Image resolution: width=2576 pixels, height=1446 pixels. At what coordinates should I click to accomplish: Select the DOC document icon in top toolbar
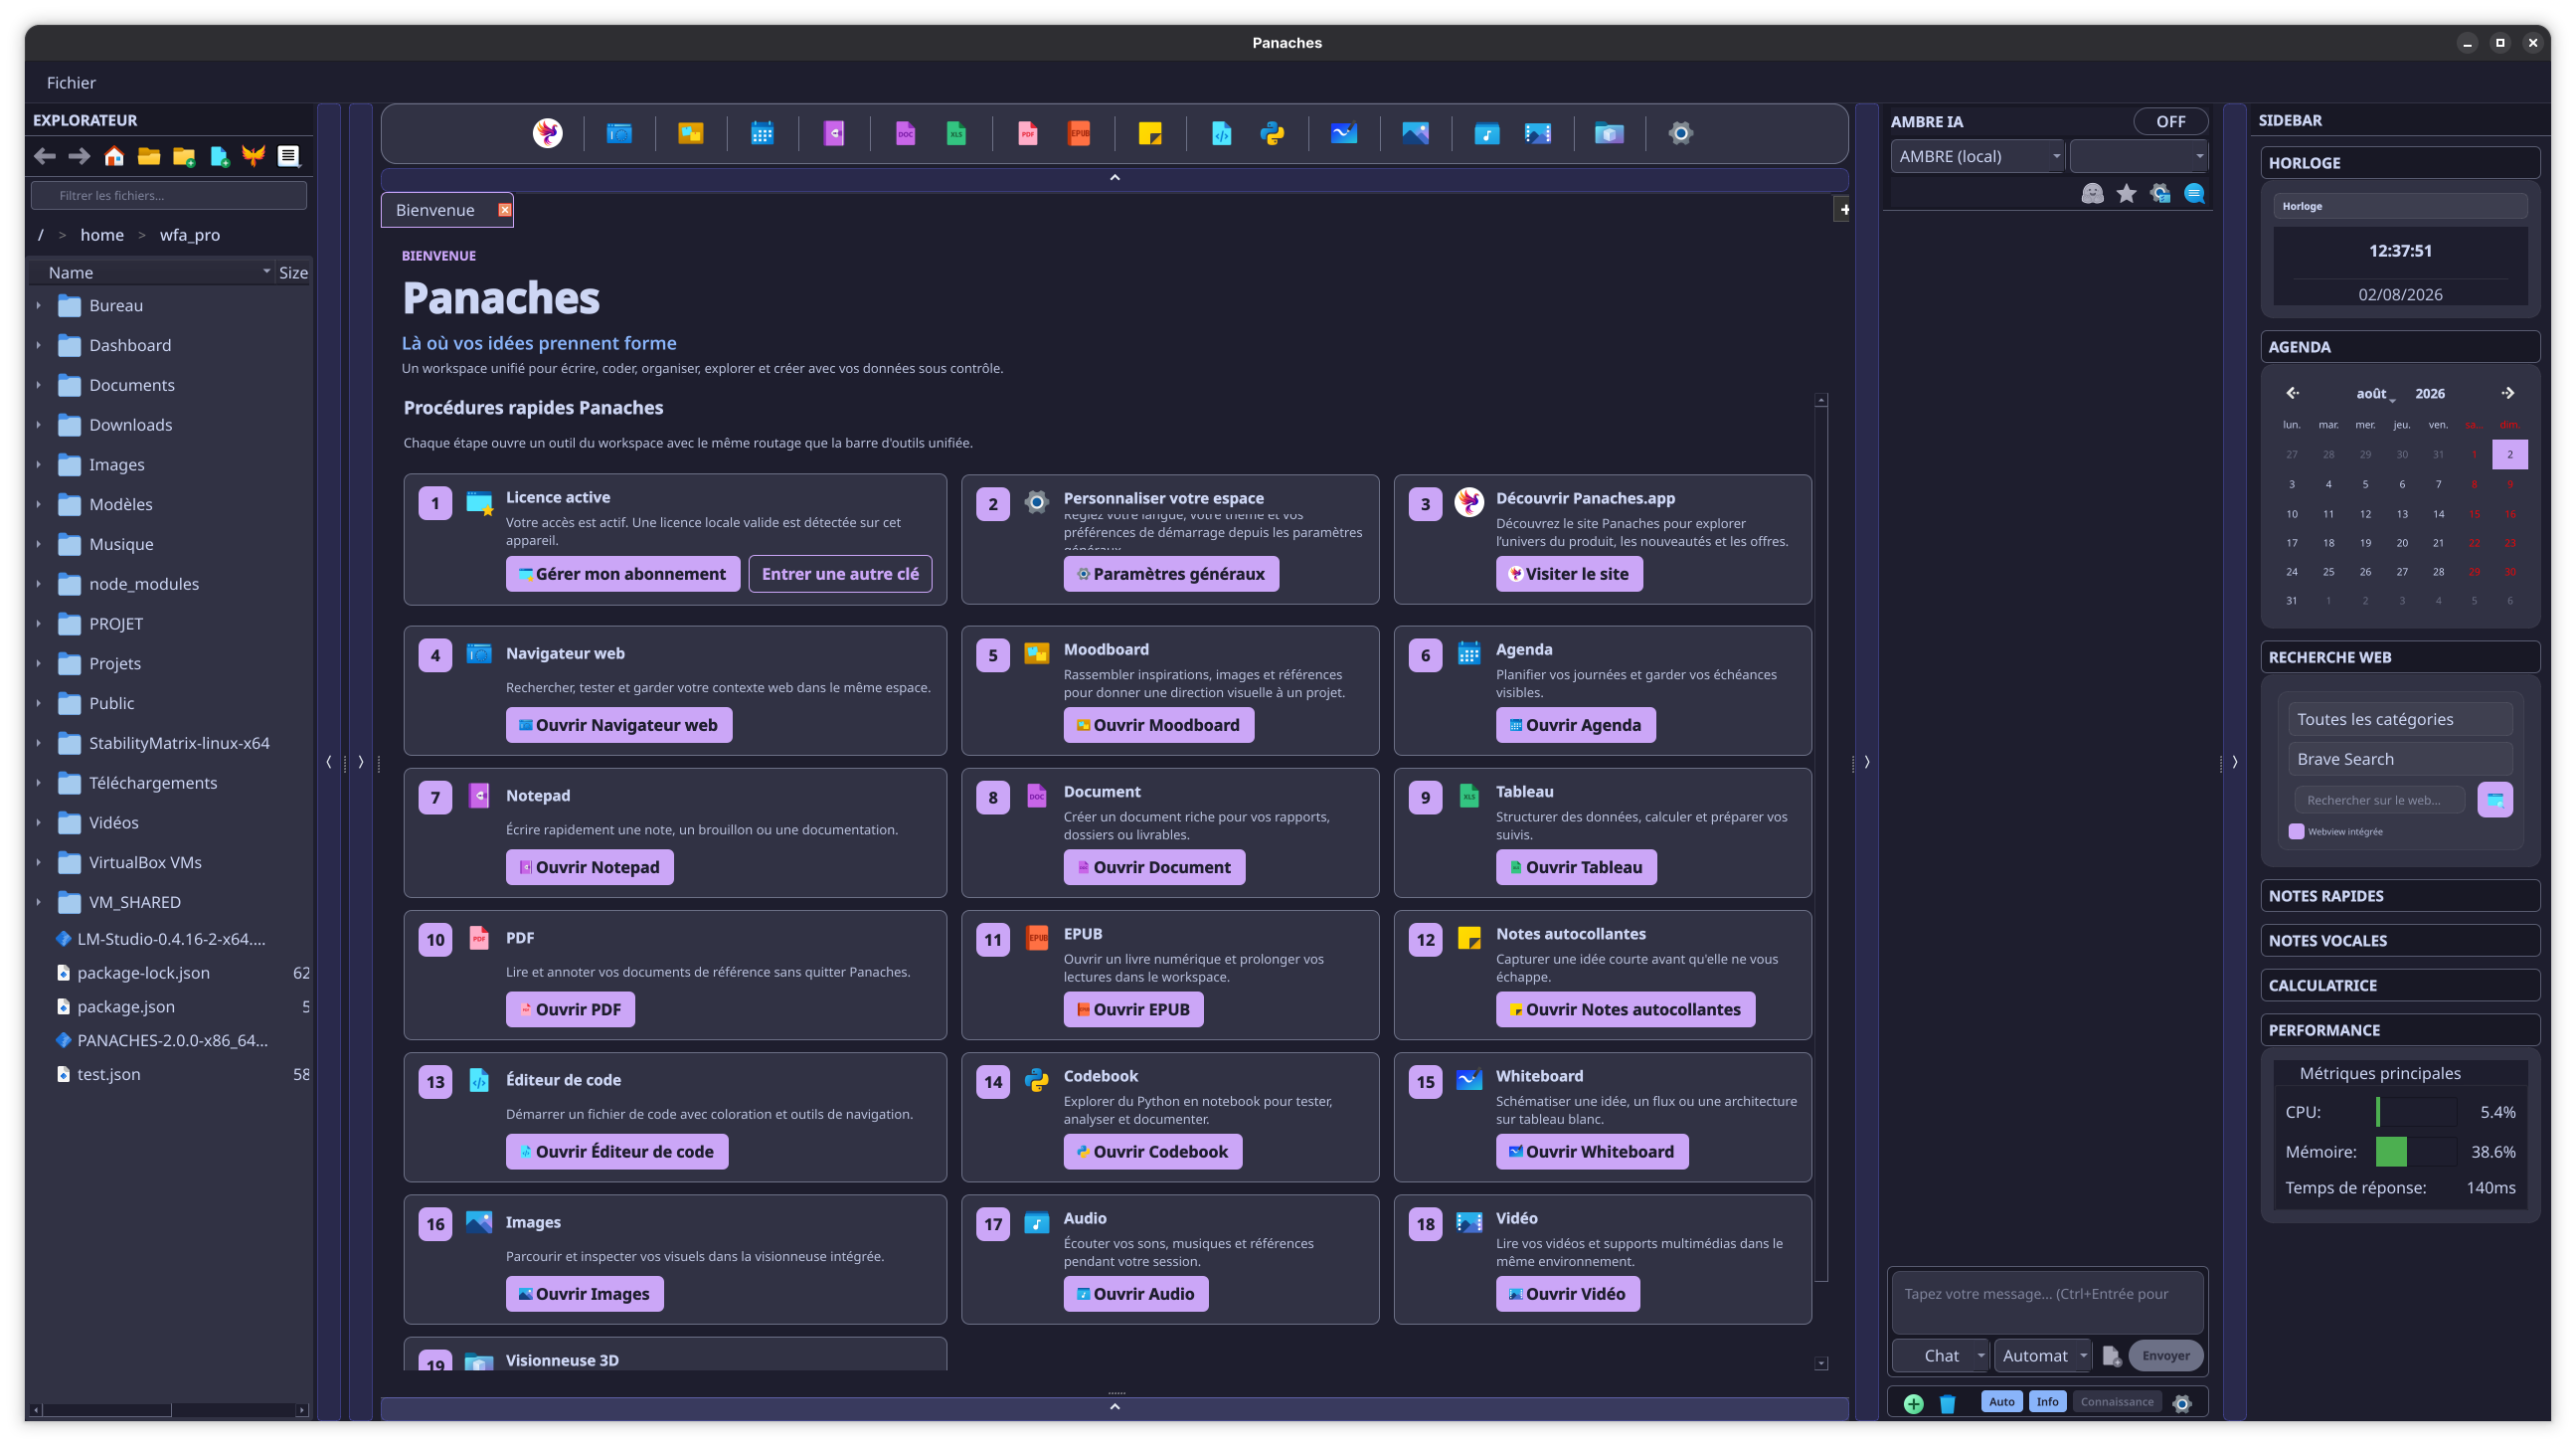pyautogui.click(x=905, y=133)
